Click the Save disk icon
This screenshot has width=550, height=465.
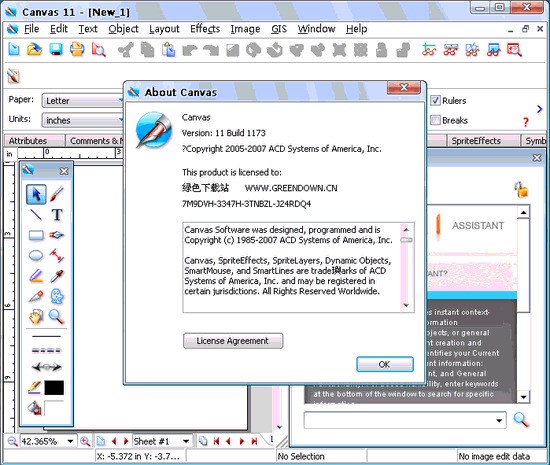(55, 49)
